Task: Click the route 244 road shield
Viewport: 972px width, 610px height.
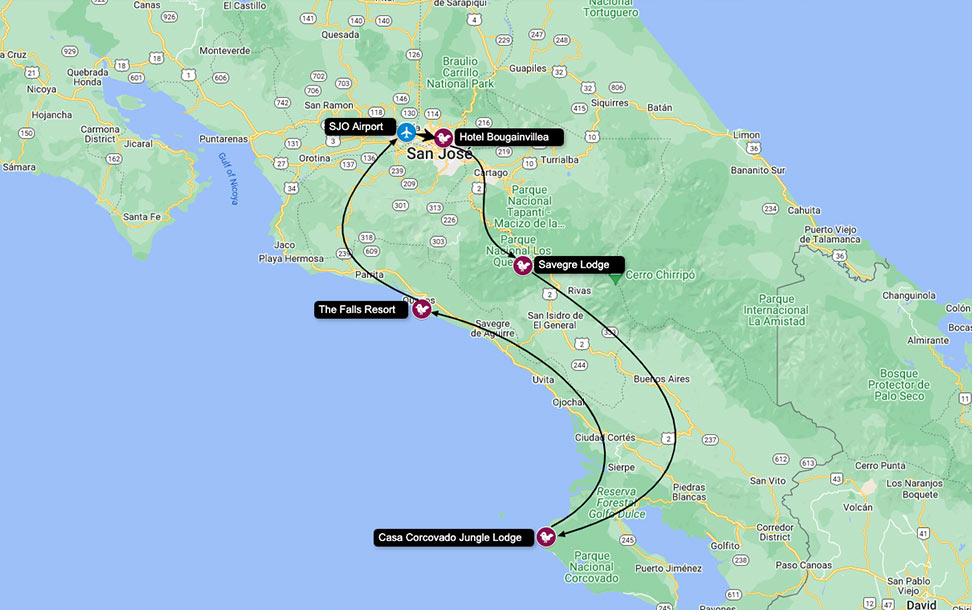Action: pyautogui.click(x=580, y=365)
